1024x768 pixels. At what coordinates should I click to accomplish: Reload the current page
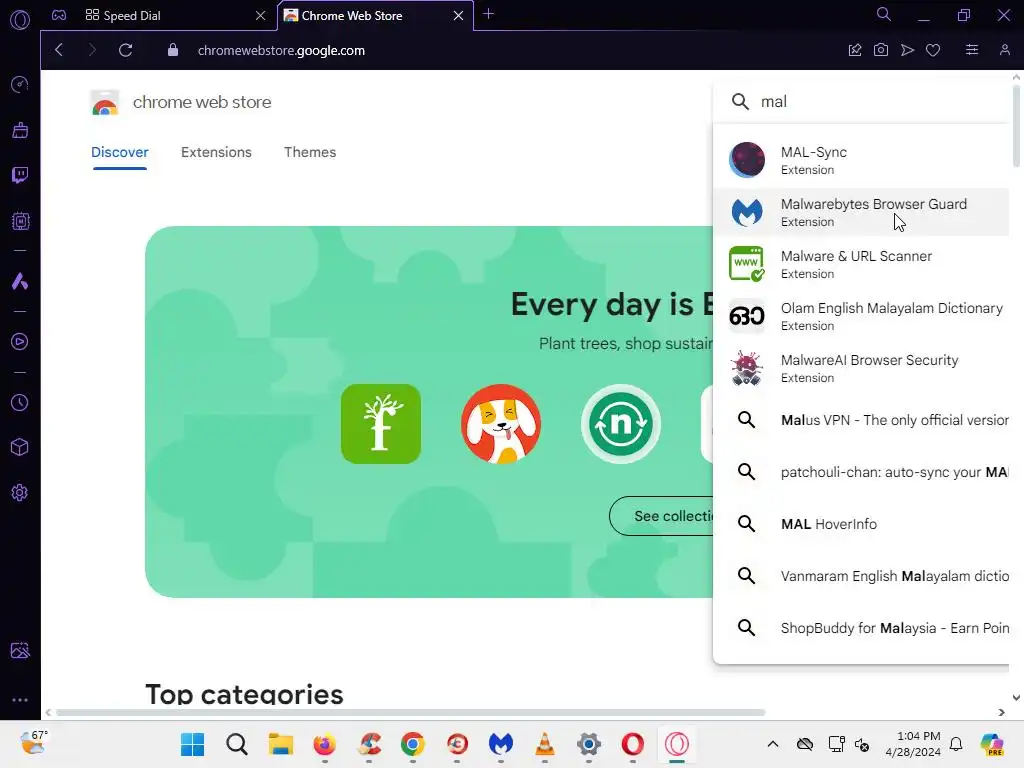point(125,50)
